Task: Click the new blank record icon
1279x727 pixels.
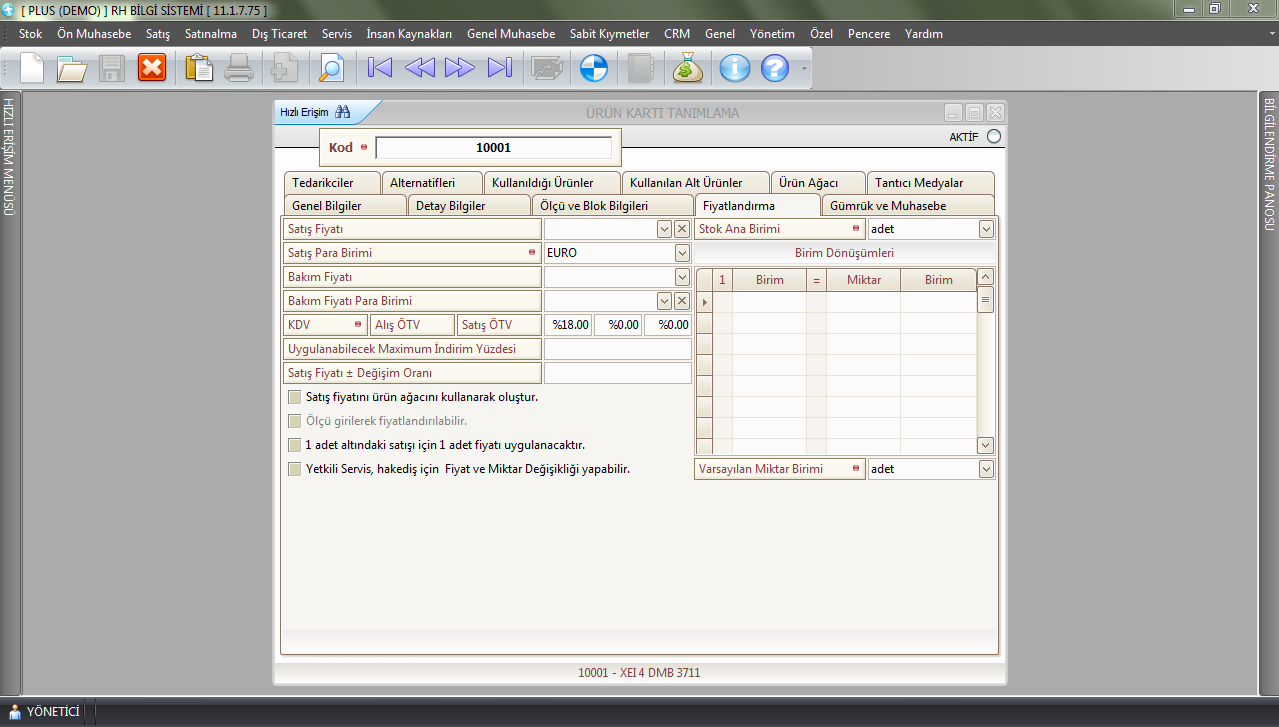Action: click(x=32, y=68)
